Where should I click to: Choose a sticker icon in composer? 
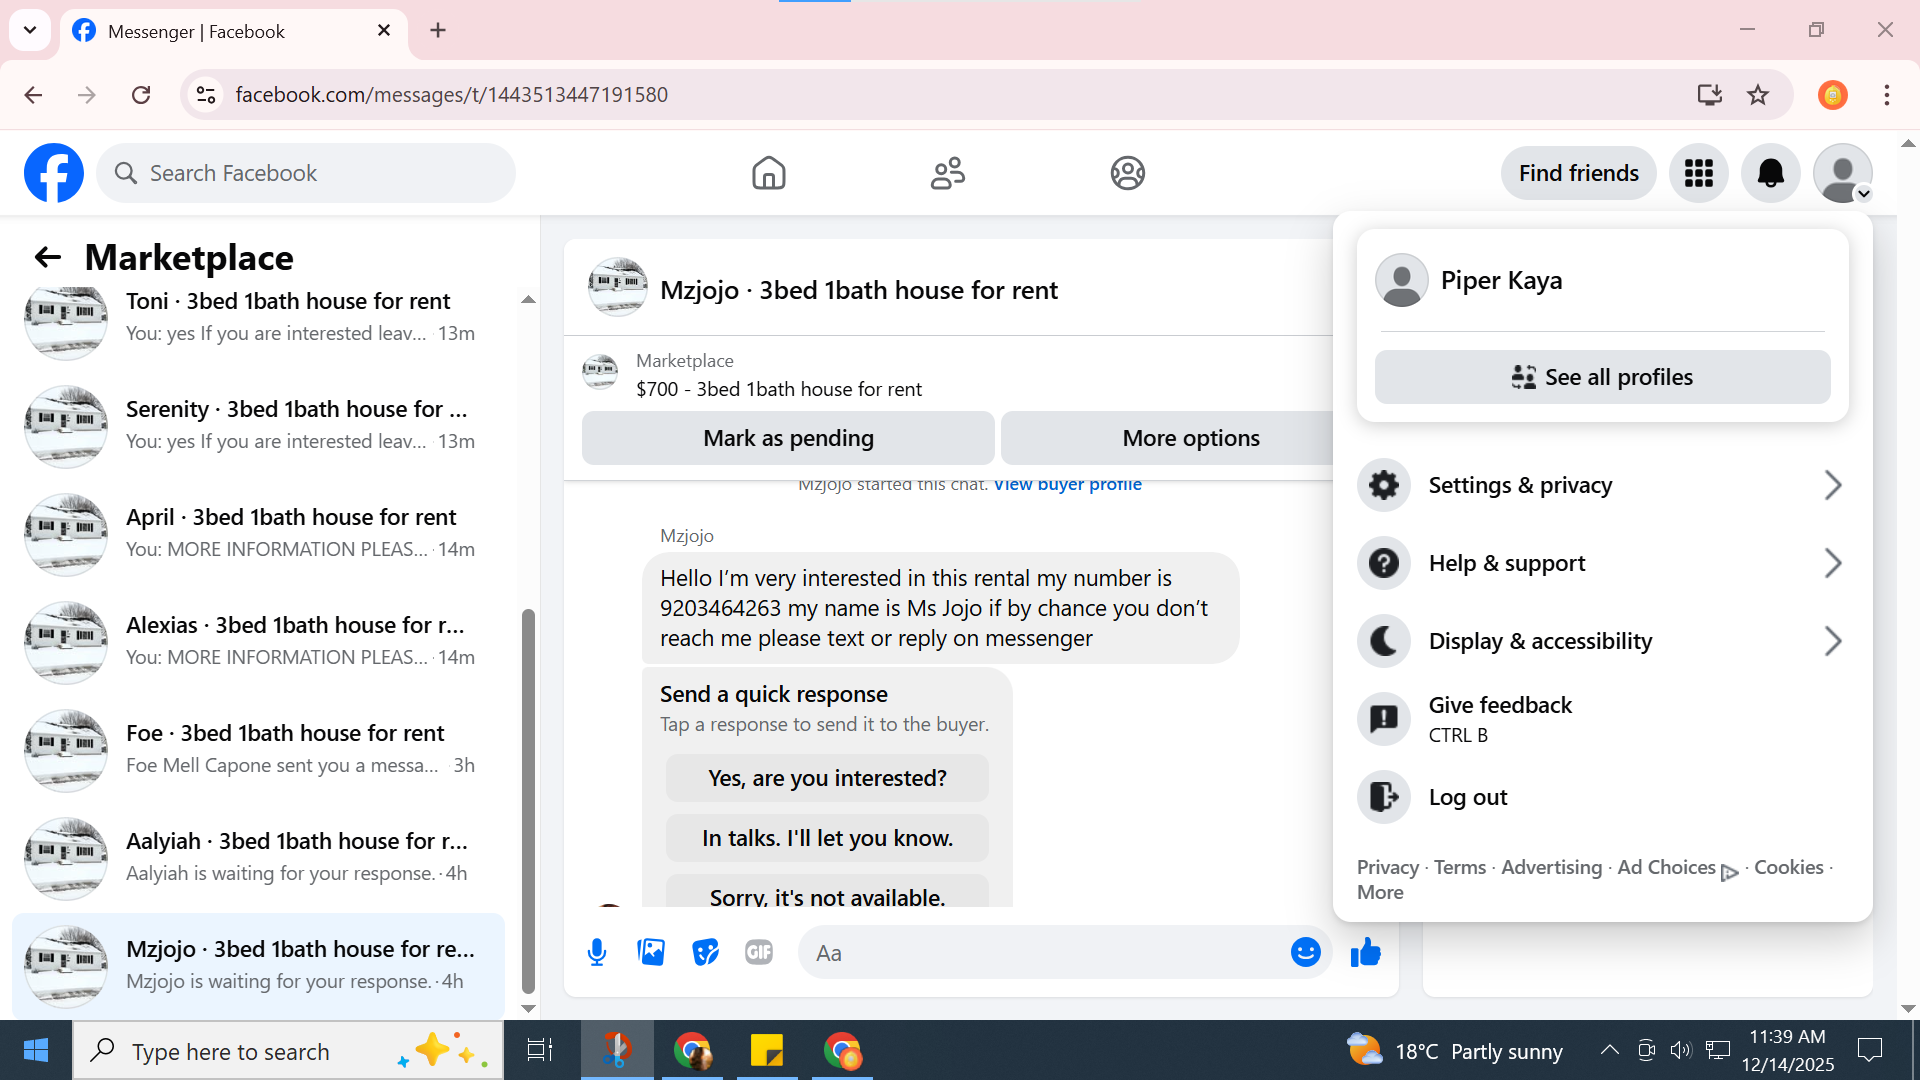pyautogui.click(x=705, y=953)
